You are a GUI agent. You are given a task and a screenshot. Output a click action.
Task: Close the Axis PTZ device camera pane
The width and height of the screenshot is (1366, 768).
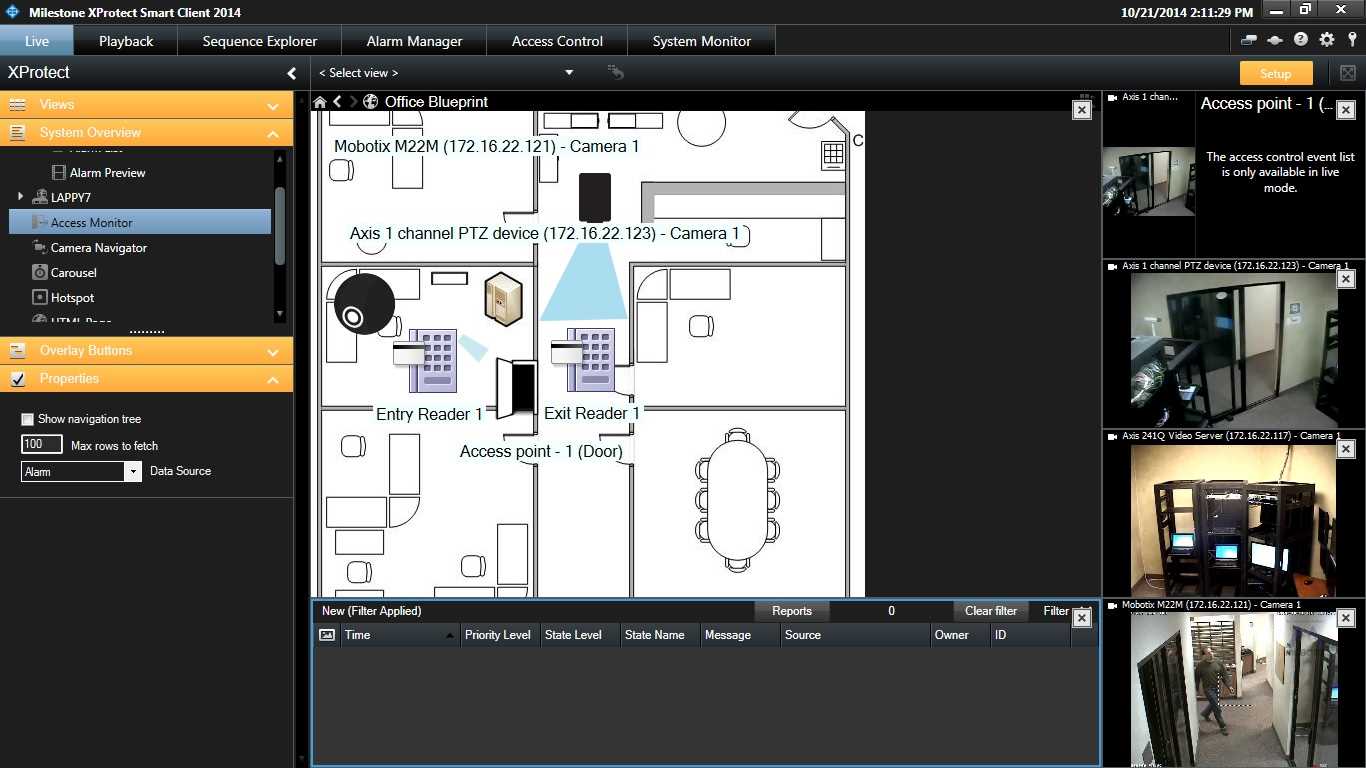tap(1346, 279)
